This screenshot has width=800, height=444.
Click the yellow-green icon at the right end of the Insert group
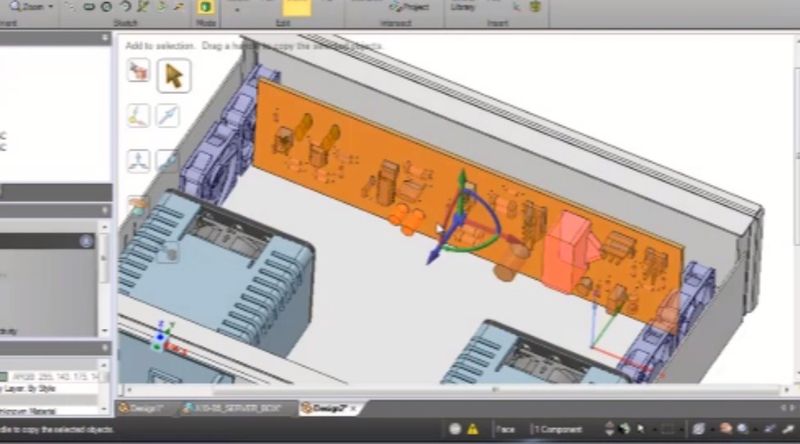[535, 7]
